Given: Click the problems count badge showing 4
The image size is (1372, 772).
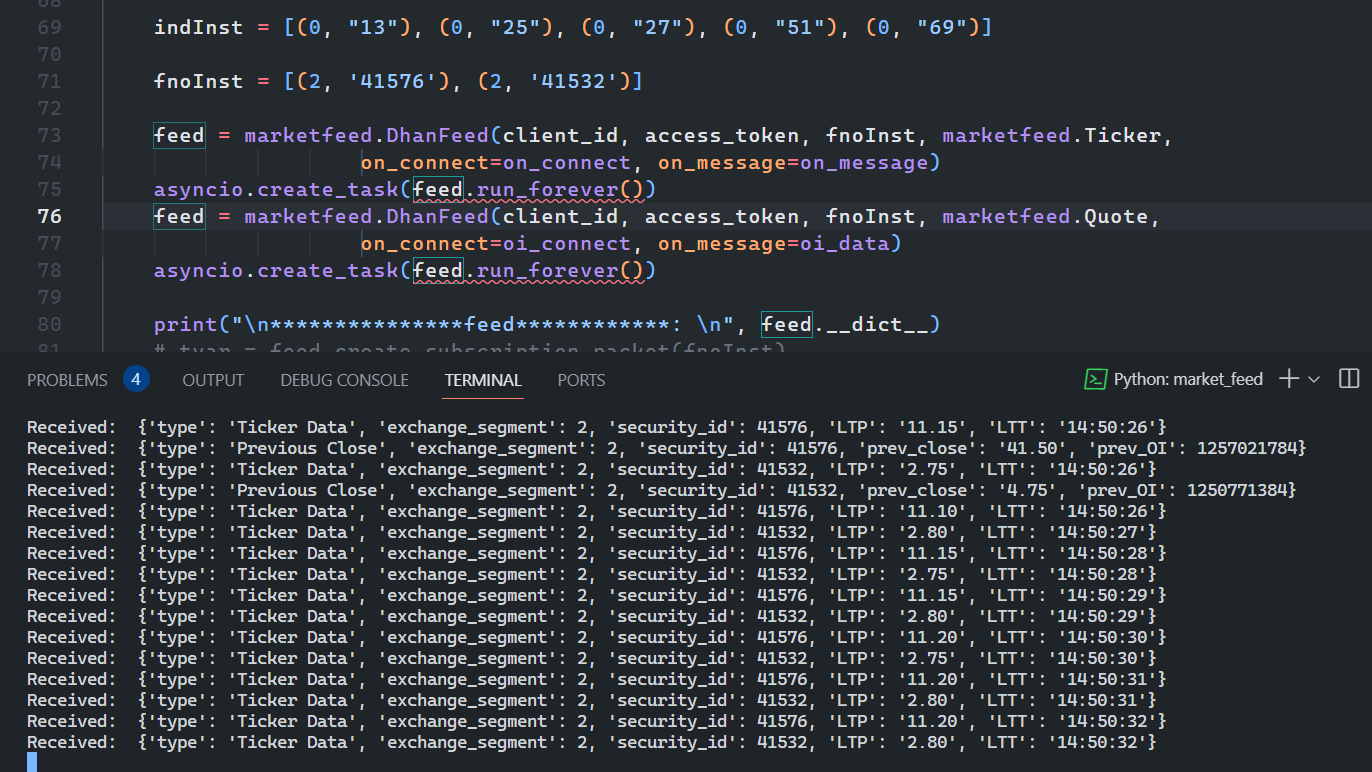Looking at the screenshot, I should [137, 379].
